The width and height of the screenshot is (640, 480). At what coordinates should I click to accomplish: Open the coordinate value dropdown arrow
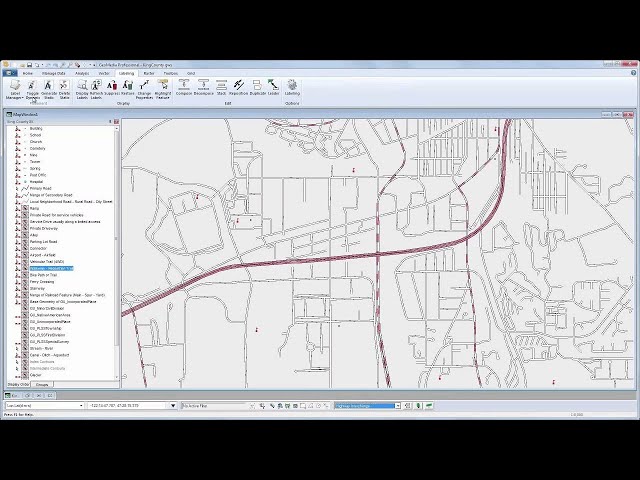click(173, 406)
